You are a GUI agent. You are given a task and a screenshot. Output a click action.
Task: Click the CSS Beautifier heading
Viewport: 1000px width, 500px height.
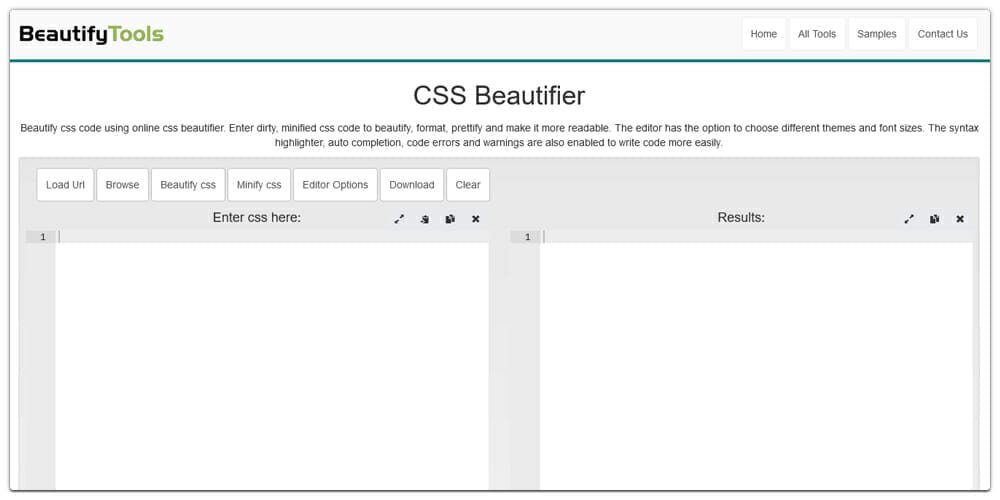(499, 96)
